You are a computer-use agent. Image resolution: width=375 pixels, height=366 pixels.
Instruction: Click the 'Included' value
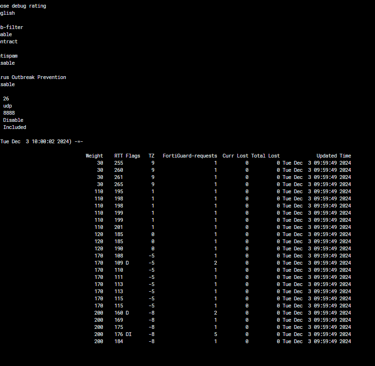[15, 127]
